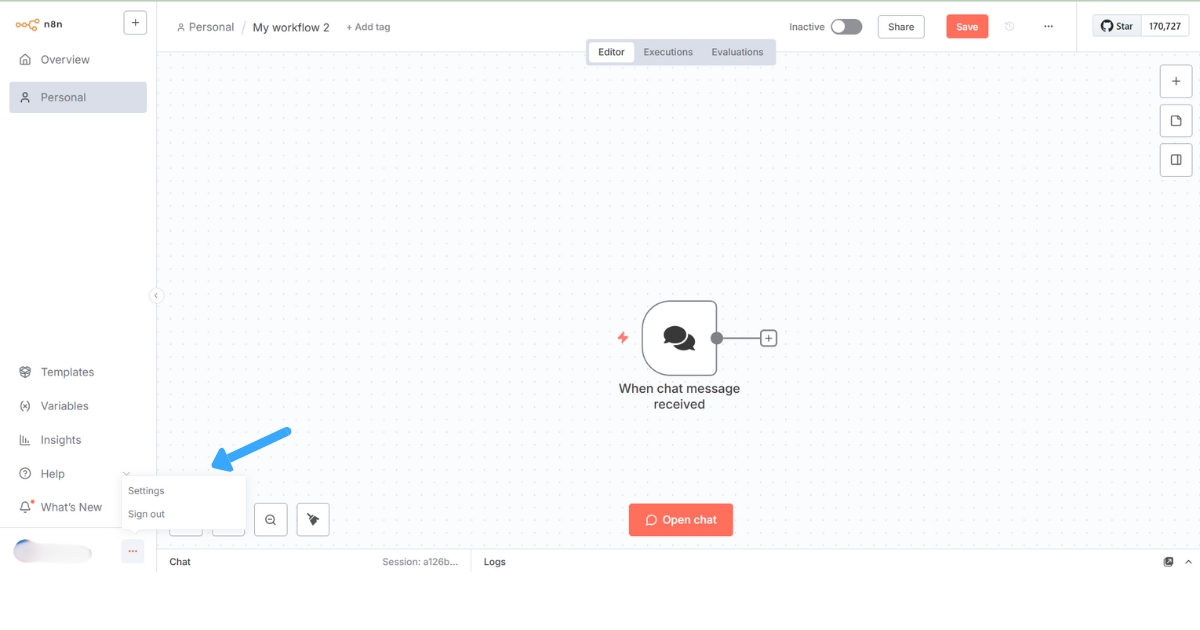The width and height of the screenshot is (1200, 630).
Task: Click the chat trigger node icon
Action: (679, 338)
